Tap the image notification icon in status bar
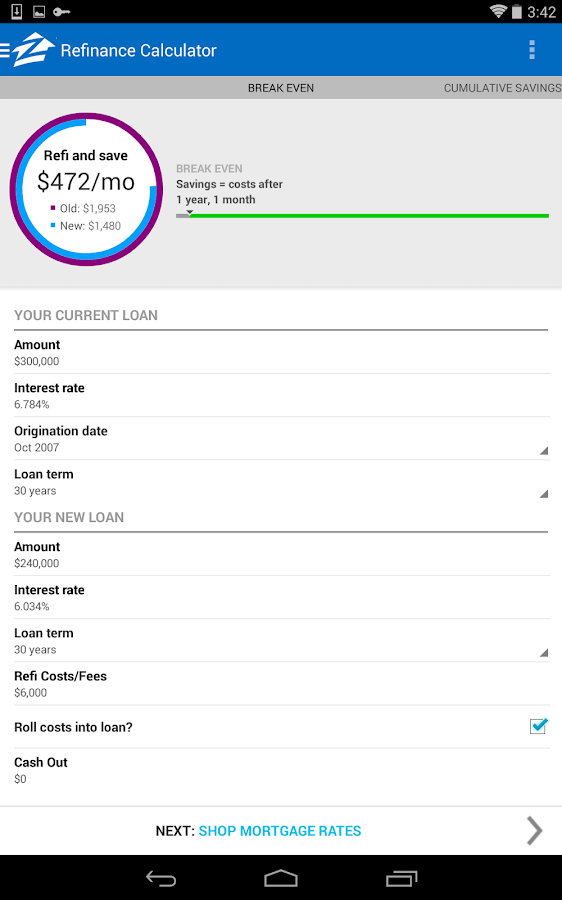This screenshot has height=900, width=562. pyautogui.click(x=39, y=11)
